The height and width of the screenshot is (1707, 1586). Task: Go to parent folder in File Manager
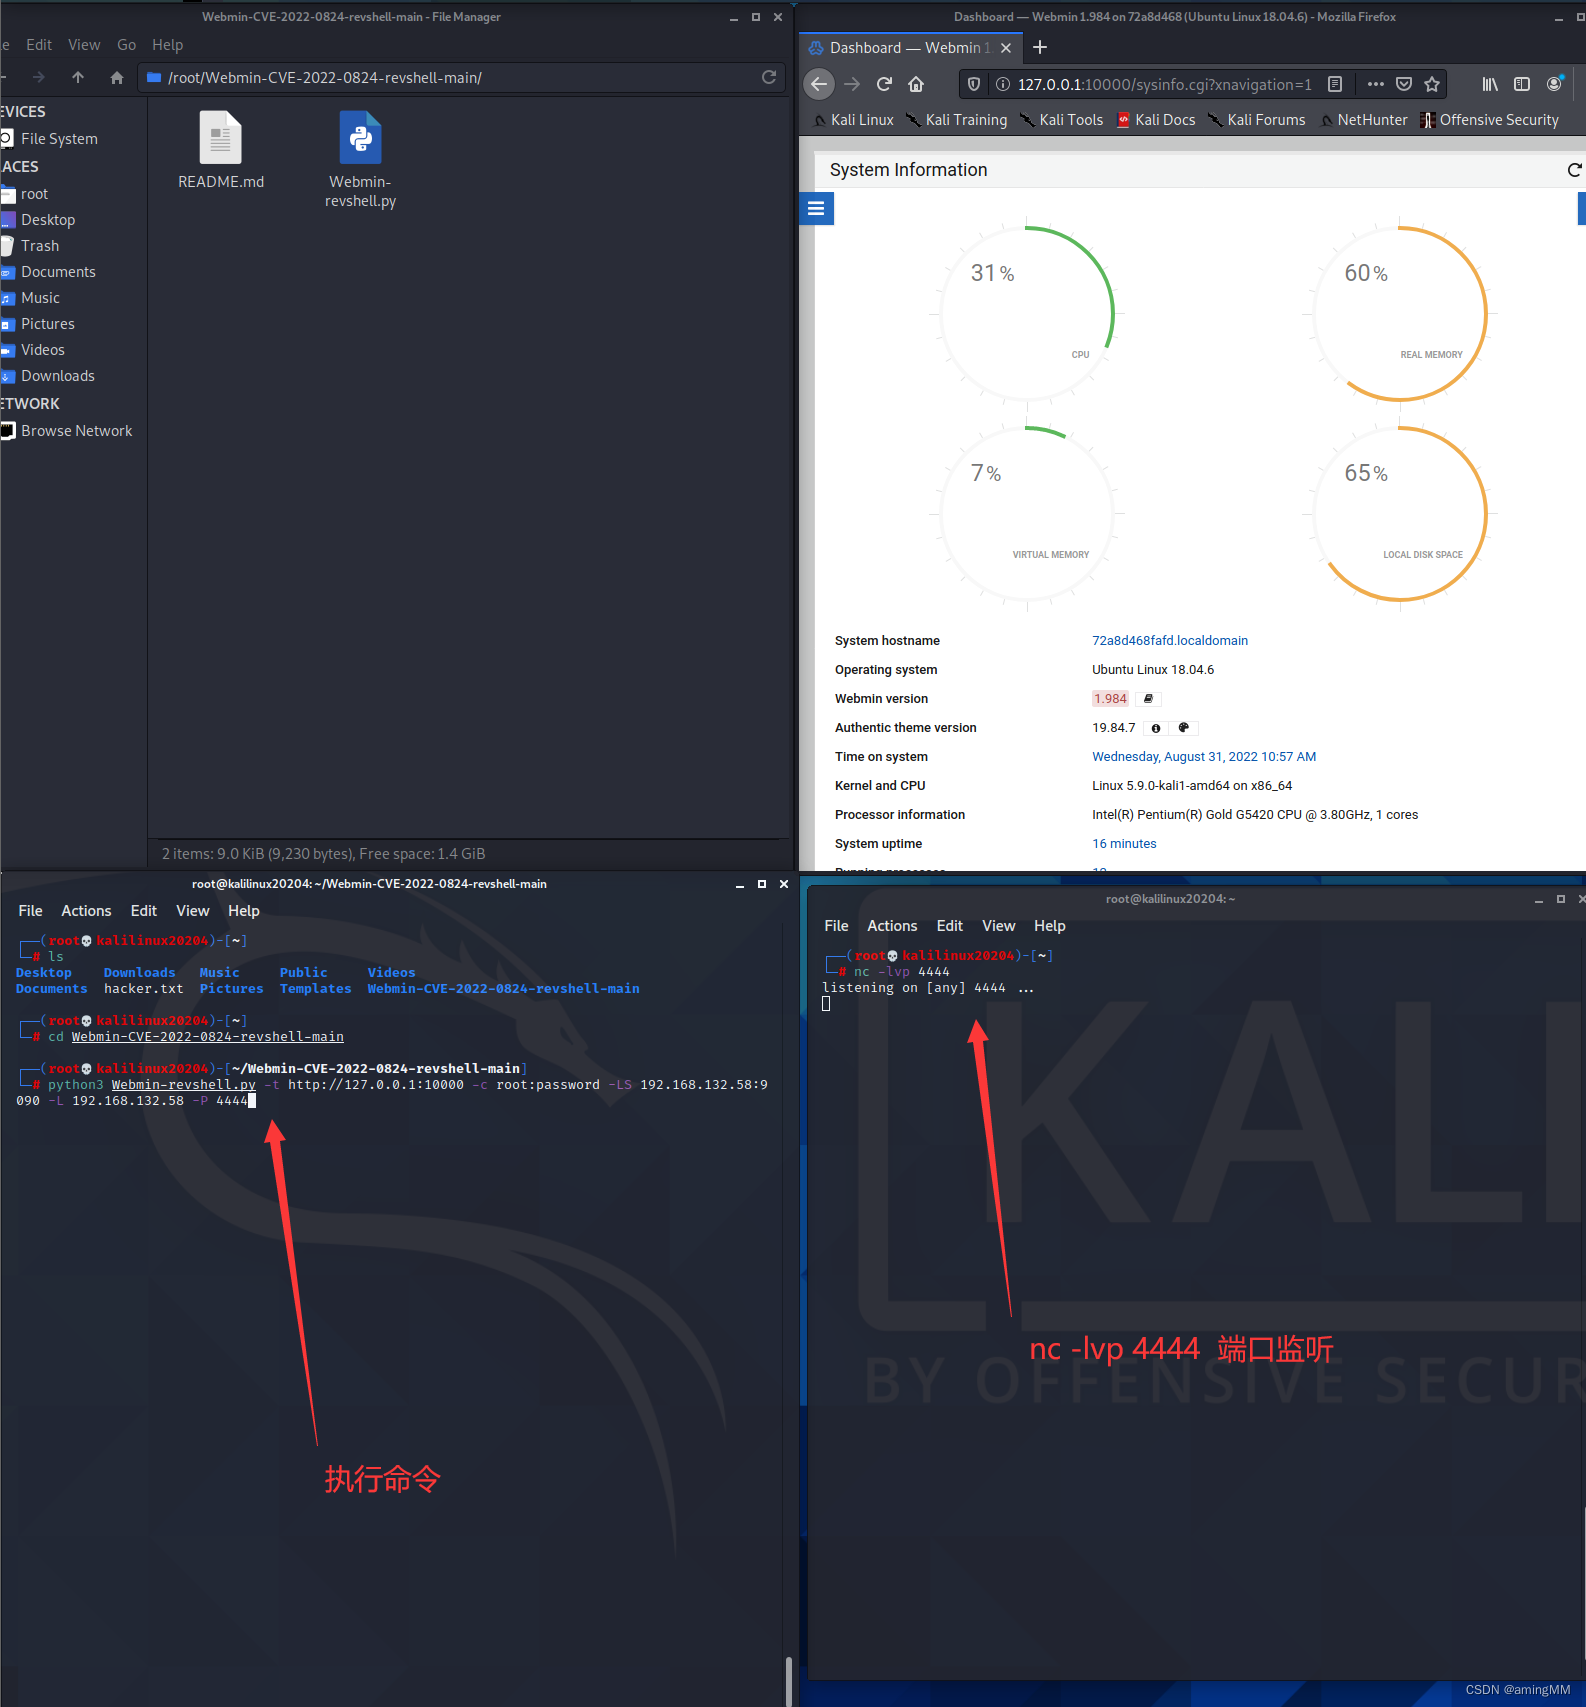tap(78, 77)
